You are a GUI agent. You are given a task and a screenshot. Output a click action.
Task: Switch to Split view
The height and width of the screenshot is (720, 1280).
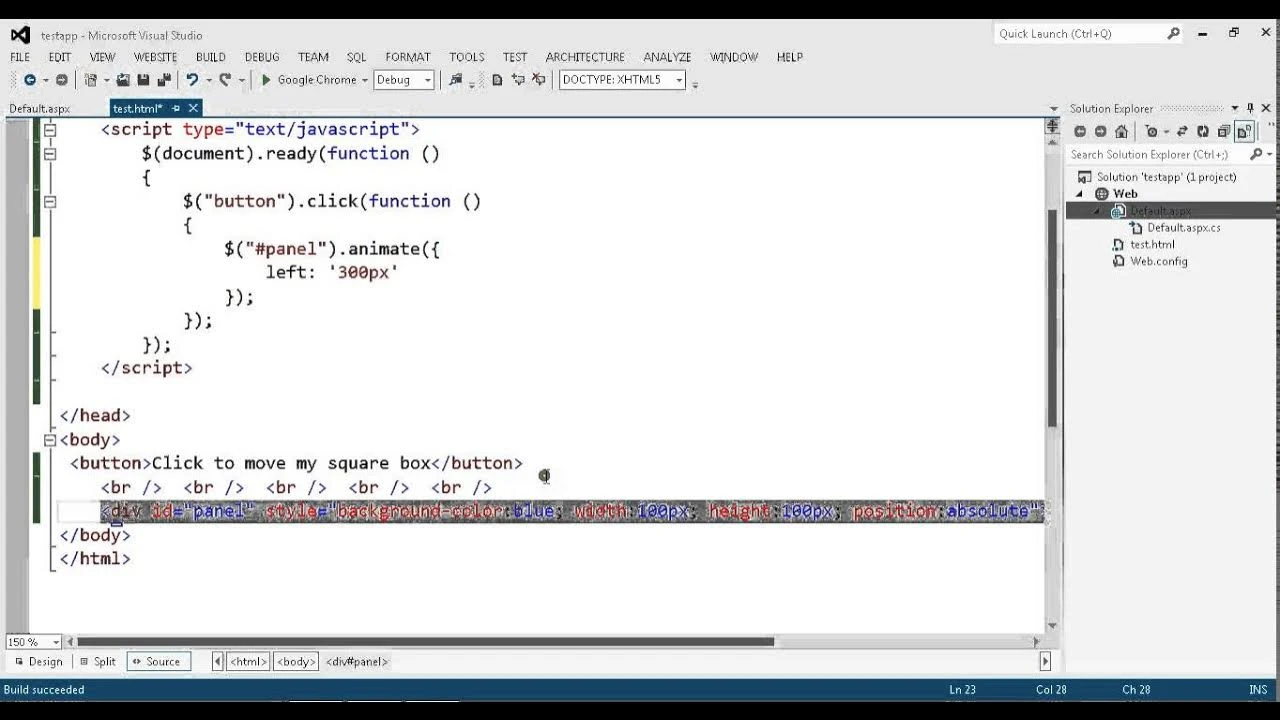pyautogui.click(x=98, y=661)
